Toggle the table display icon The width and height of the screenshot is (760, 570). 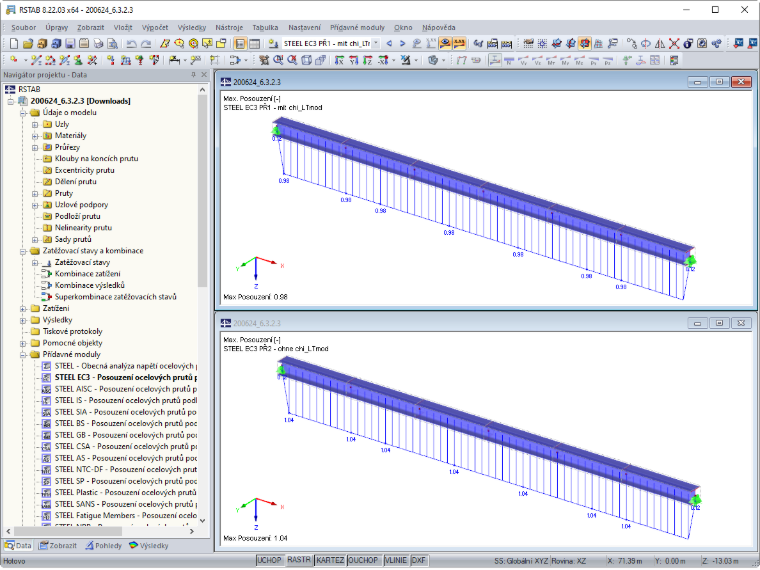[254, 44]
